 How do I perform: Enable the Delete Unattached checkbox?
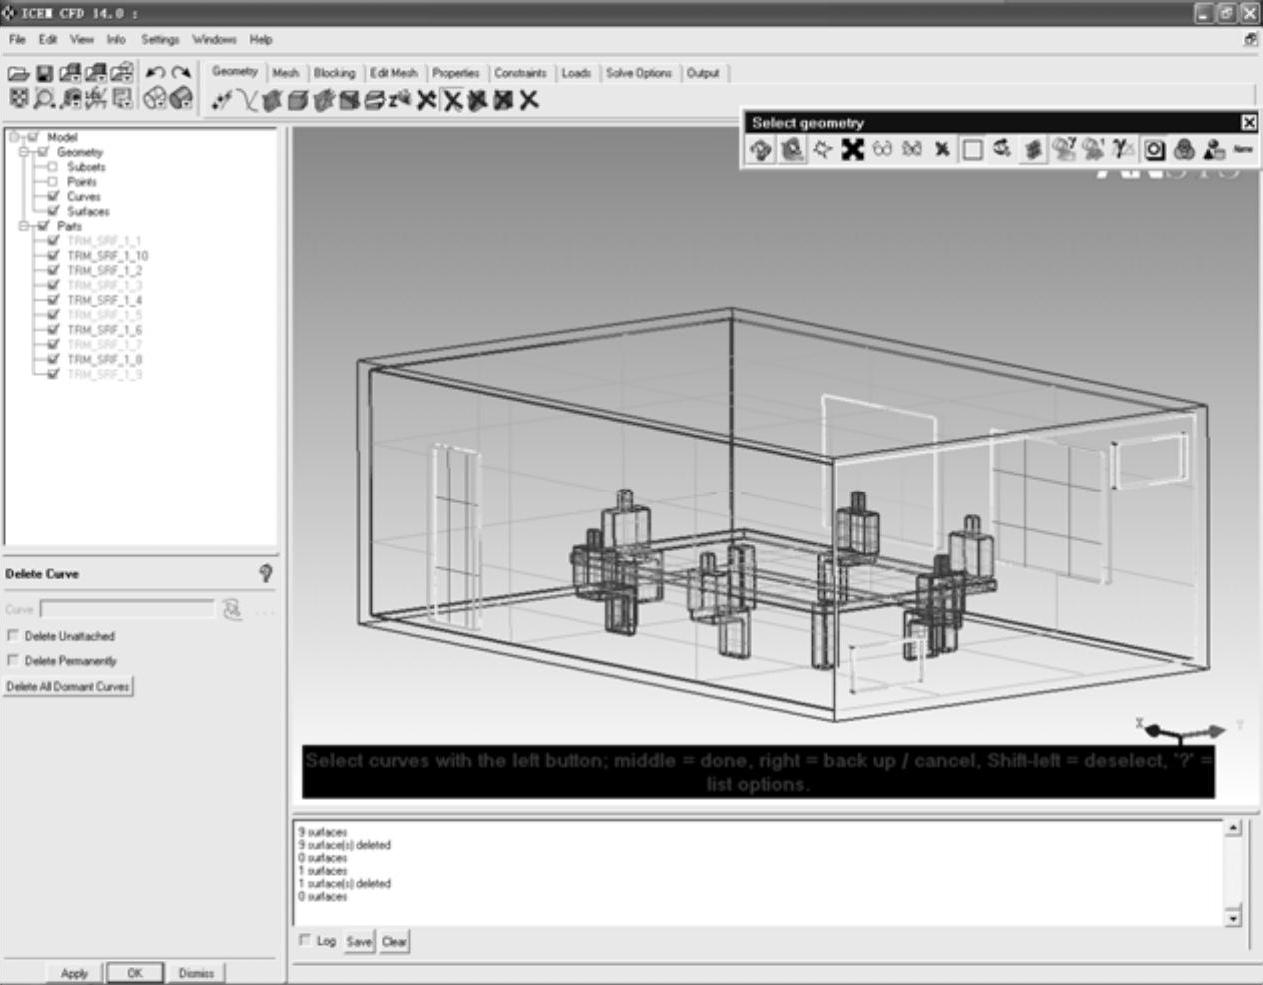(x=13, y=636)
